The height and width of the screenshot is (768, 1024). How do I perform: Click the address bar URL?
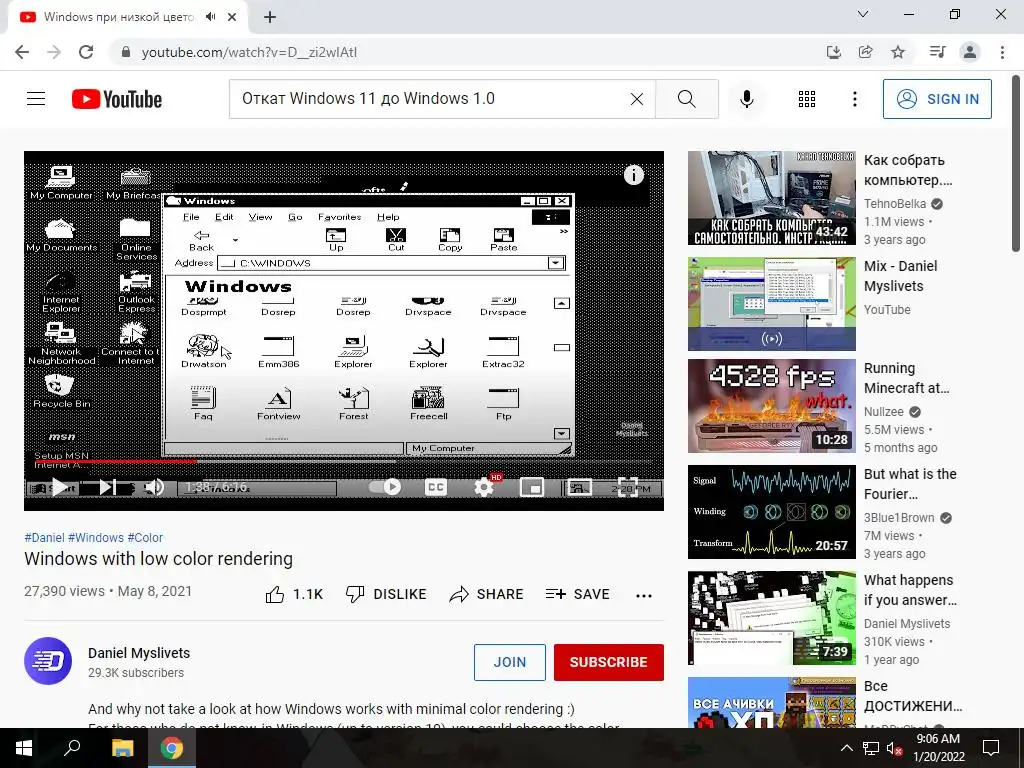pos(249,52)
